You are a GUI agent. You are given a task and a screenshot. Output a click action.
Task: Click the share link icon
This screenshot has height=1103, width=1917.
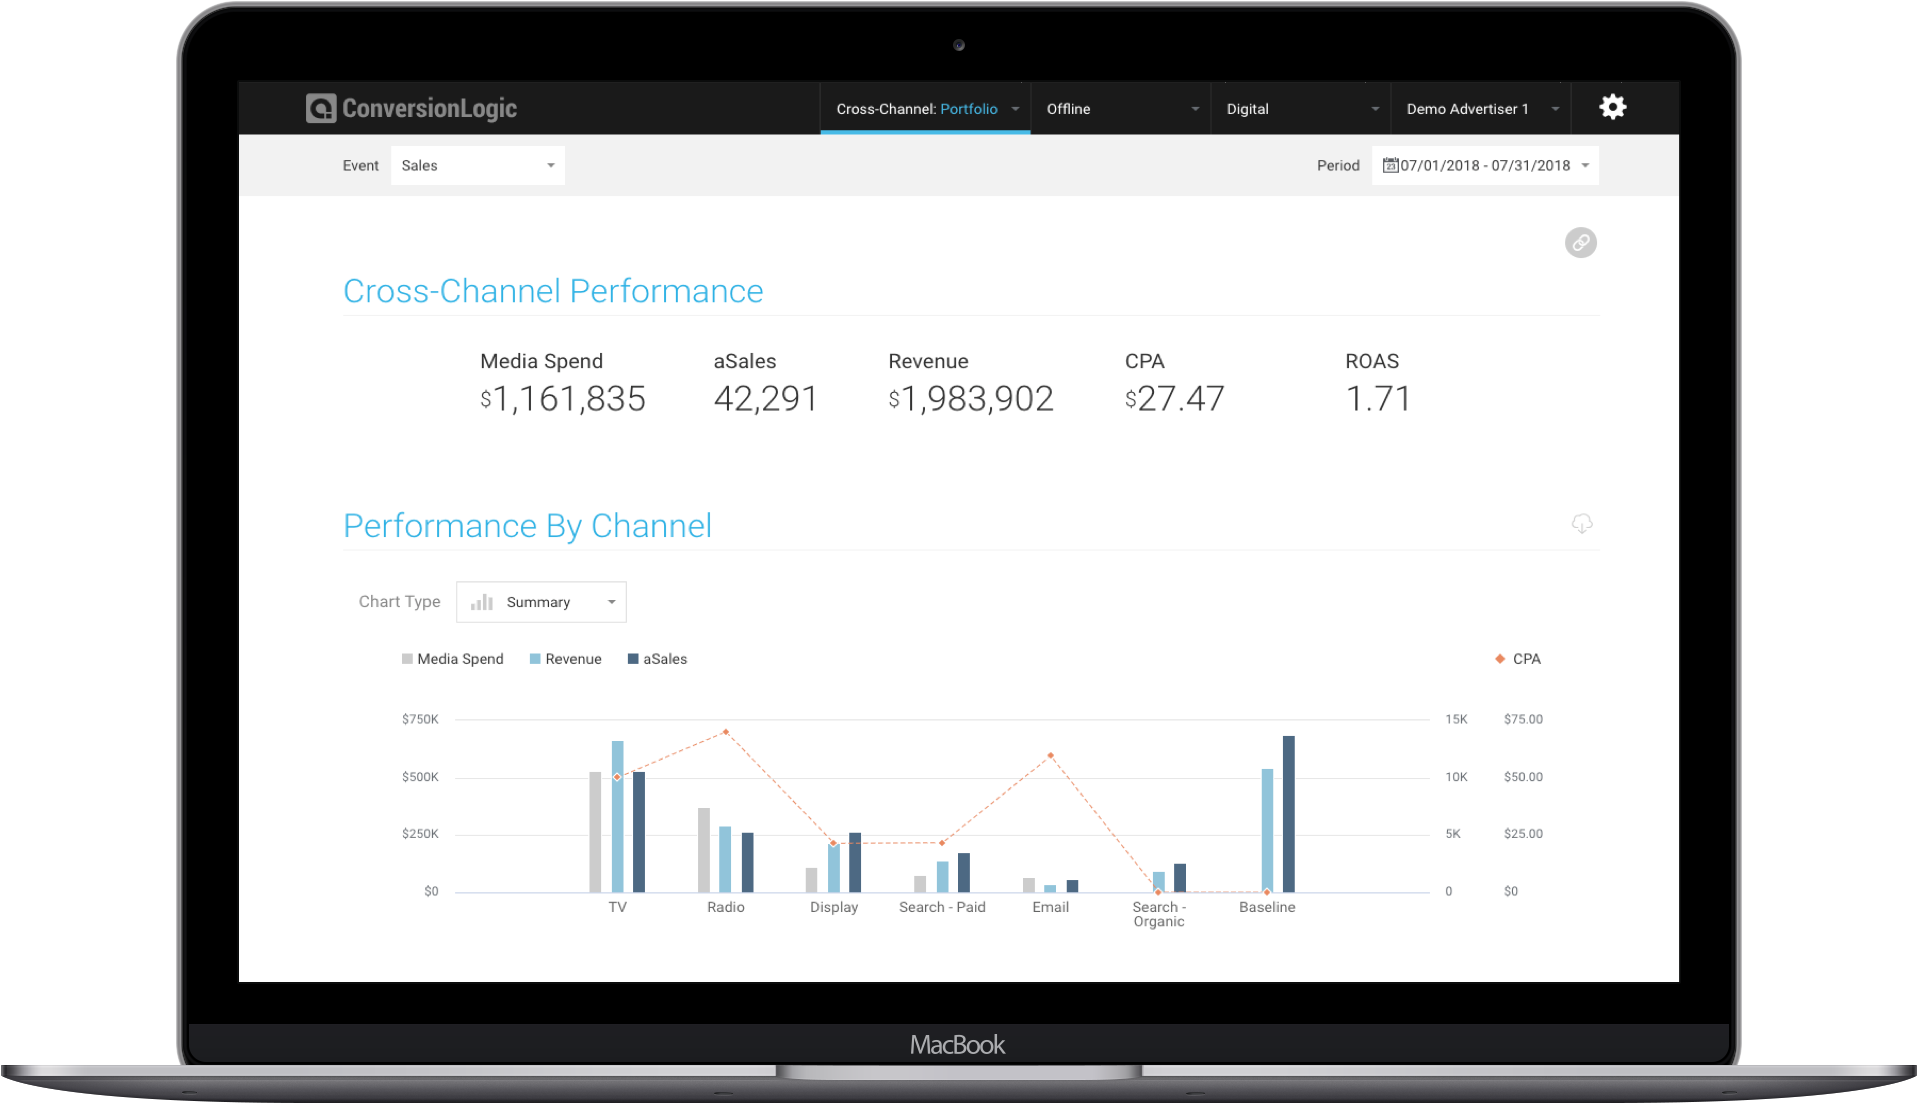click(x=1580, y=242)
